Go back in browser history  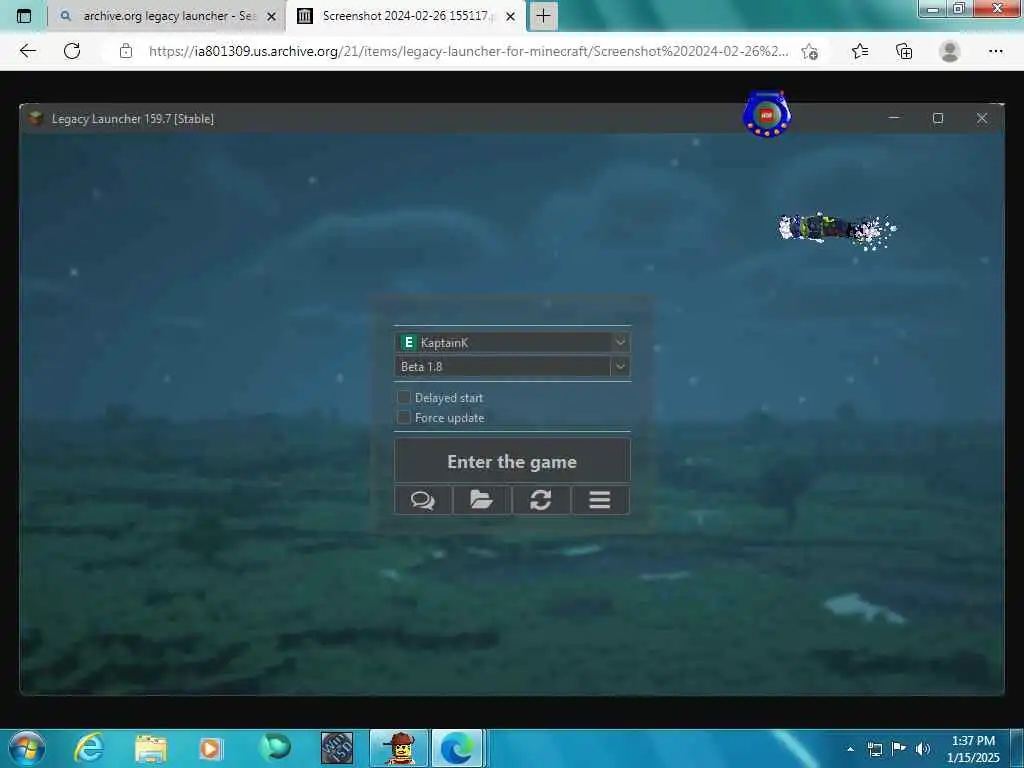pyautogui.click(x=27, y=51)
